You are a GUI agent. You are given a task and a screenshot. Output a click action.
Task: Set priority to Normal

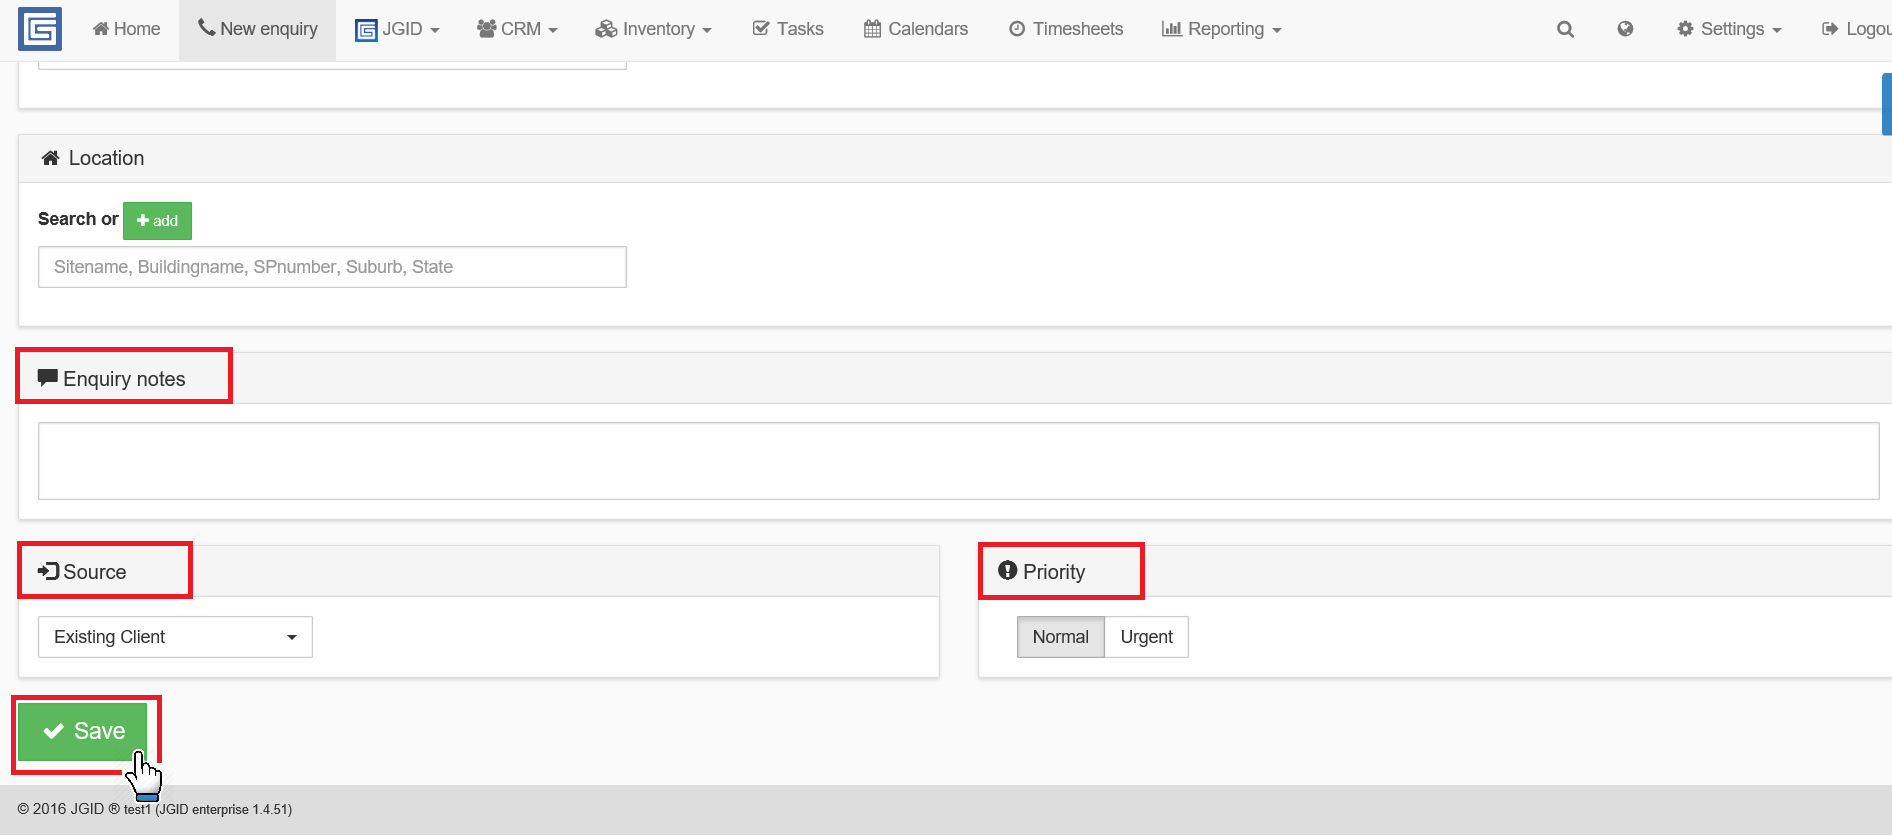pos(1060,637)
